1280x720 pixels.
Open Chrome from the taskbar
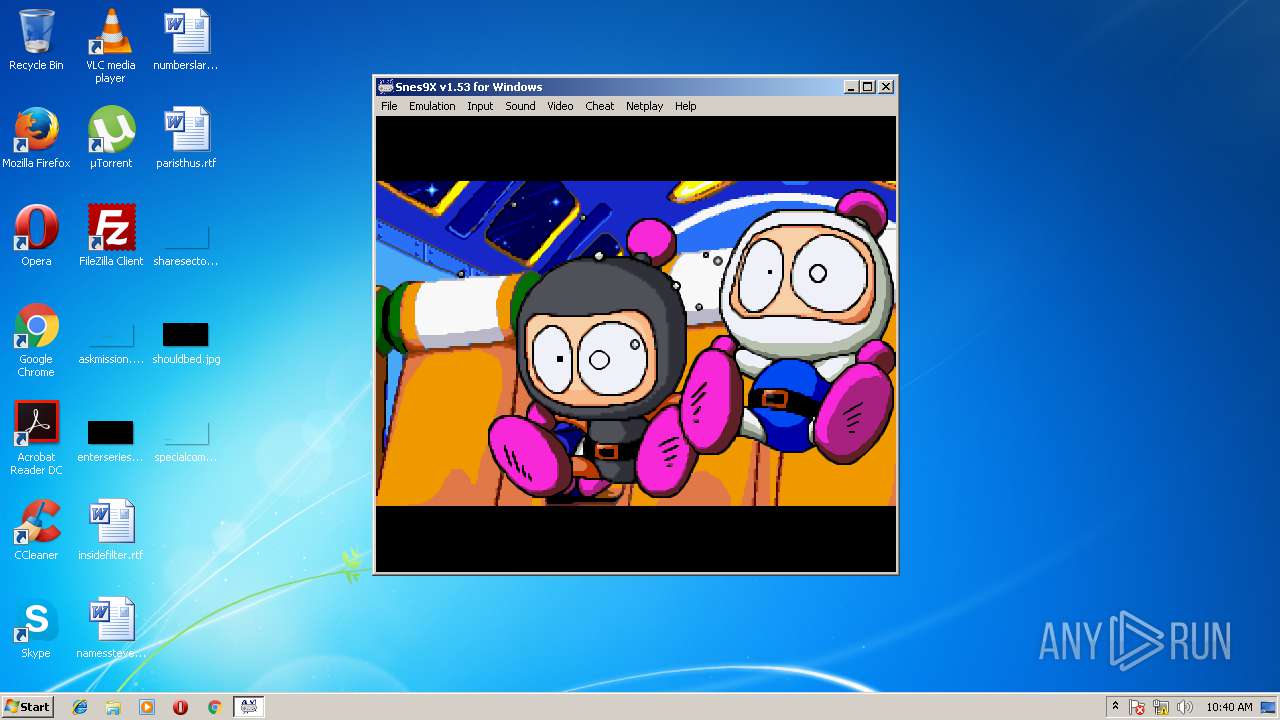pos(214,707)
